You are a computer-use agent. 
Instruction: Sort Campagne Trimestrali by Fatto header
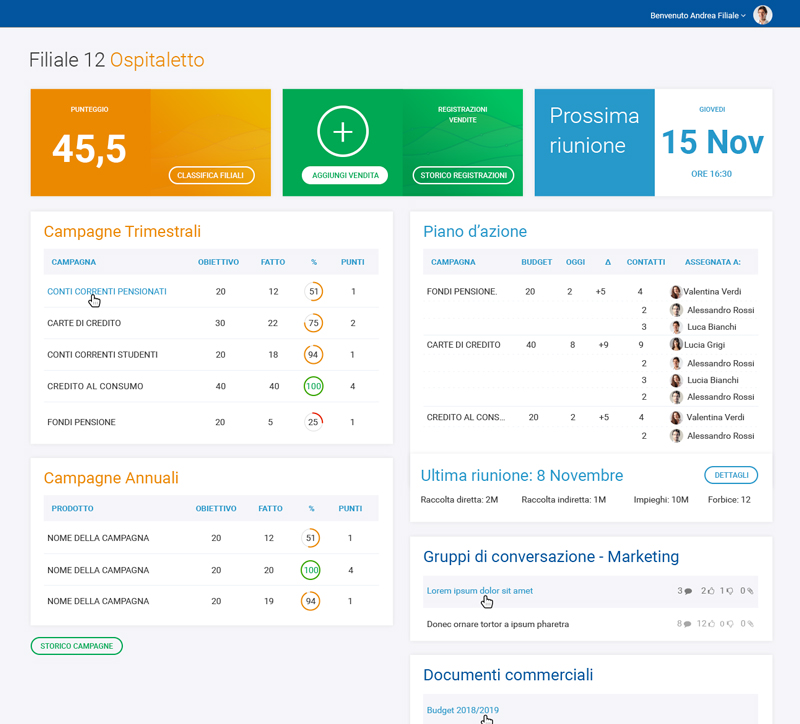(273, 262)
